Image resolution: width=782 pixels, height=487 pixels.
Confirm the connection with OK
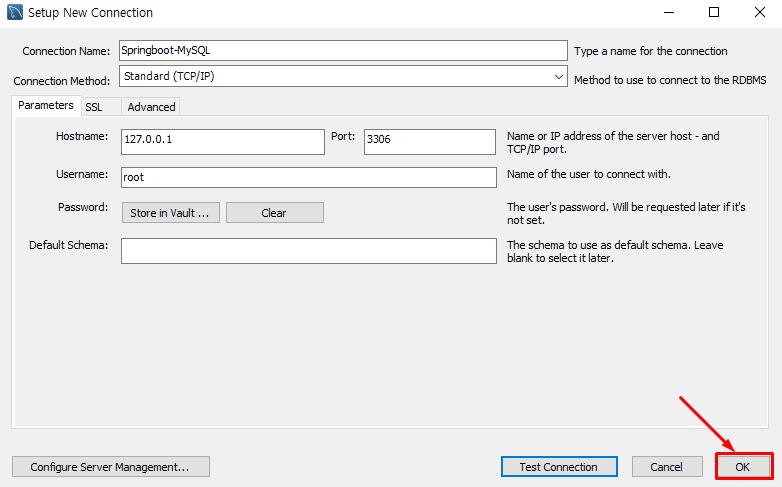(x=744, y=467)
